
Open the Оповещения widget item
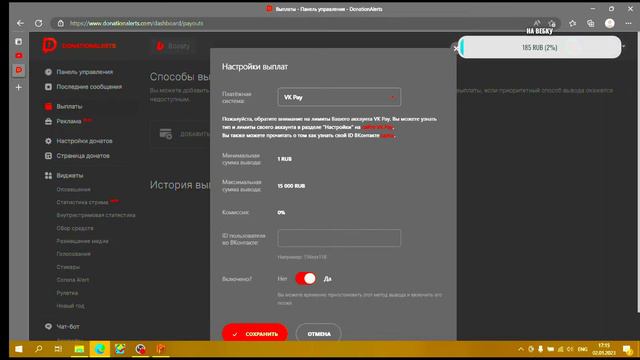click(x=73, y=189)
